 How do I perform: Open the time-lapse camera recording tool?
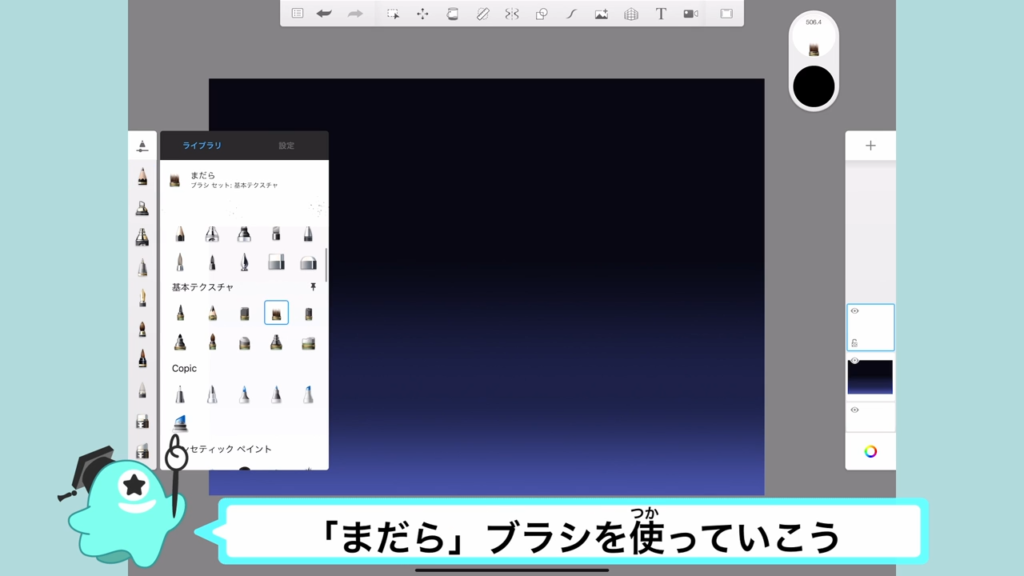pyautogui.click(x=690, y=14)
